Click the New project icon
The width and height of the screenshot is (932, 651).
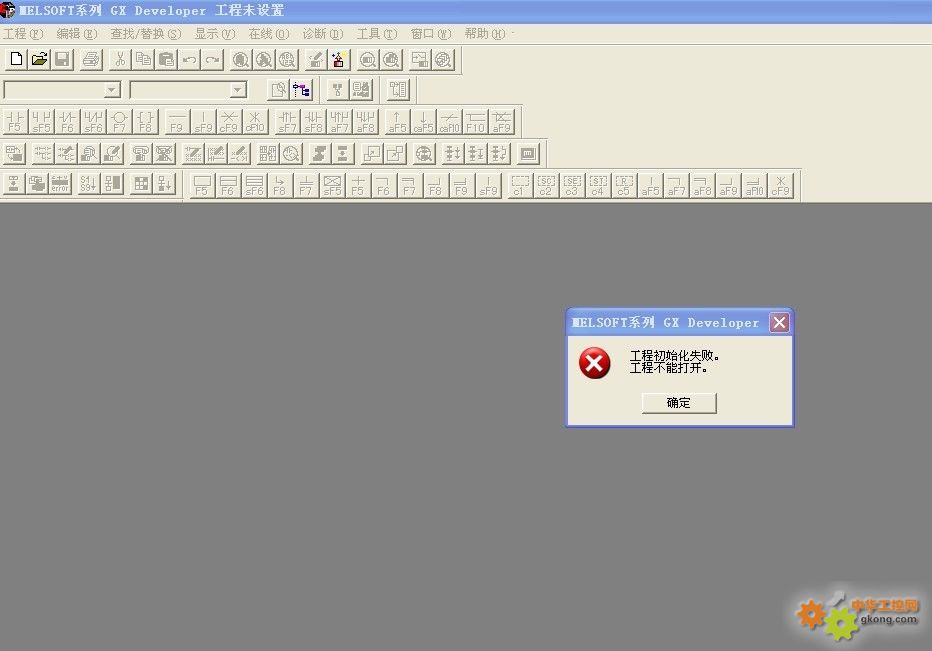coord(17,59)
